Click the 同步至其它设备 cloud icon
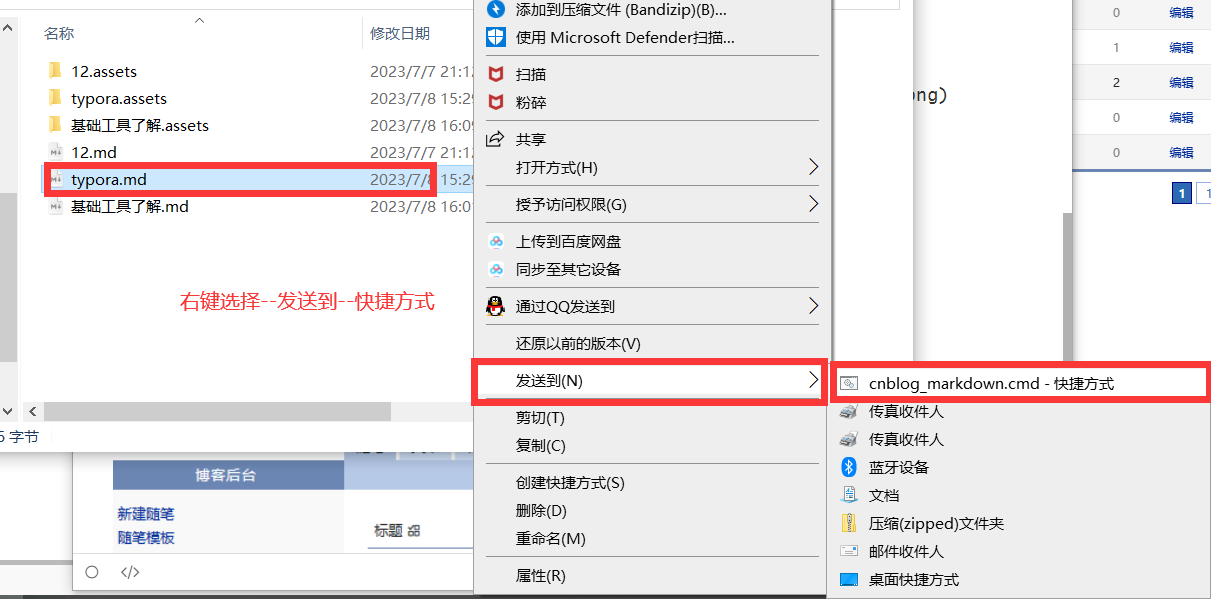 pyautogui.click(x=495, y=269)
